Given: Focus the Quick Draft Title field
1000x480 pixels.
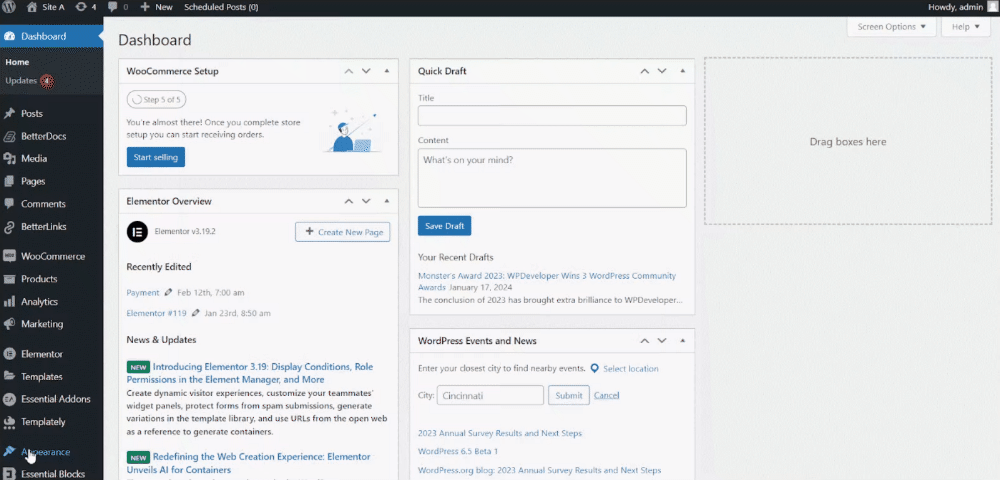Looking at the screenshot, I should click(552, 115).
